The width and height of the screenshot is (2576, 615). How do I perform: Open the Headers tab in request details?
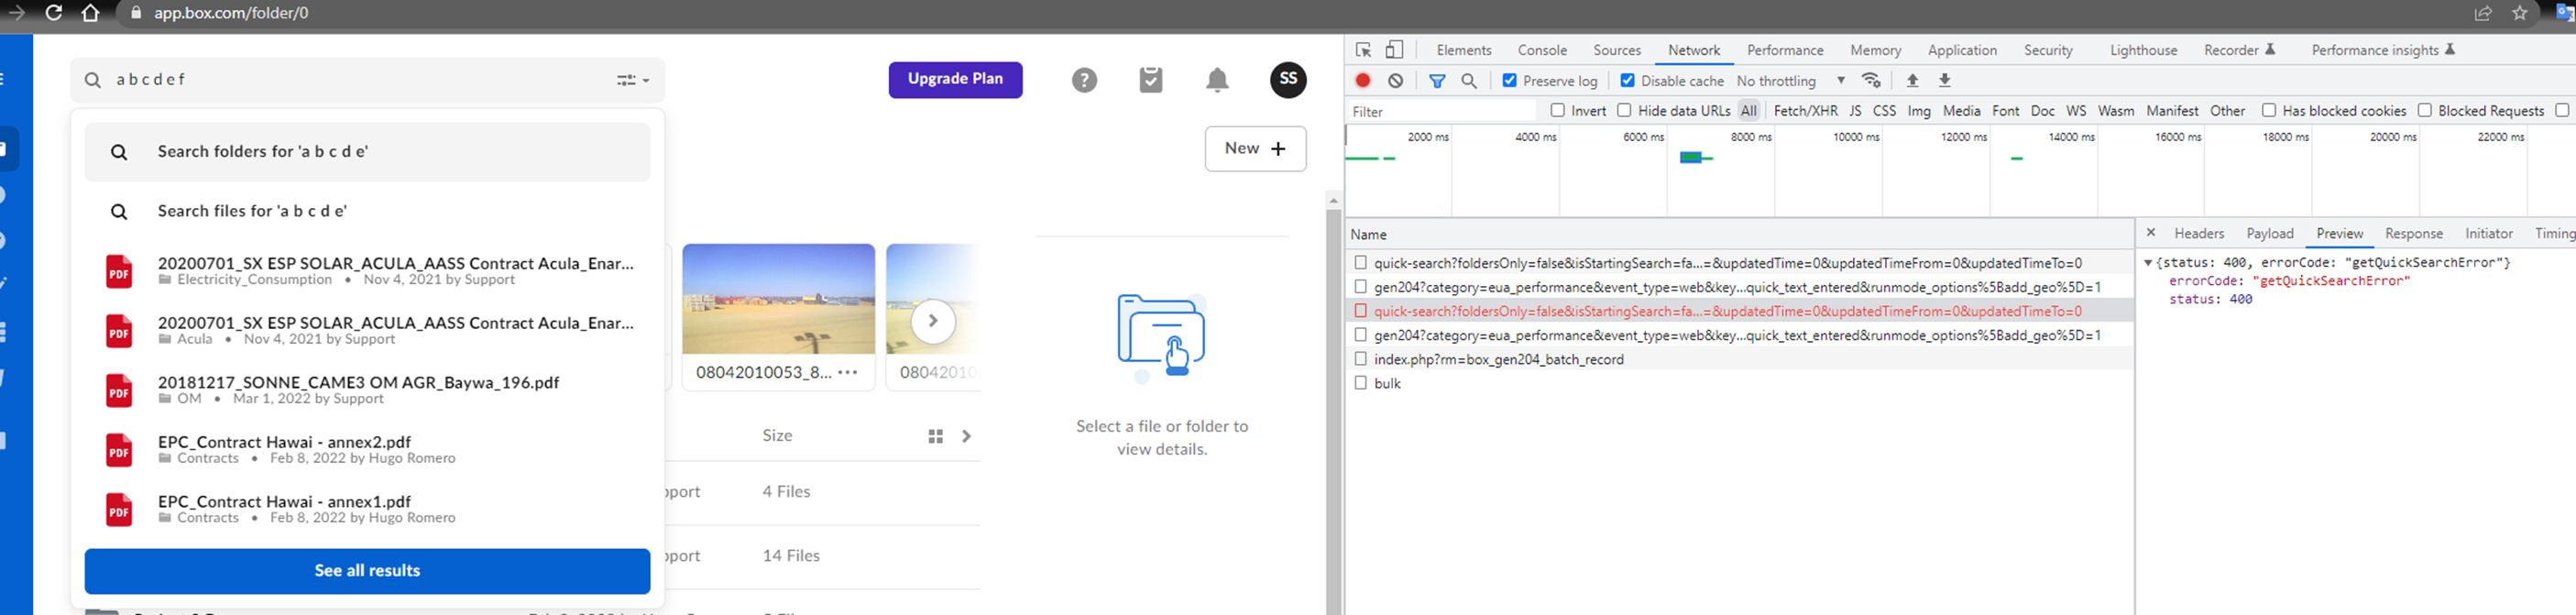pos(2198,233)
